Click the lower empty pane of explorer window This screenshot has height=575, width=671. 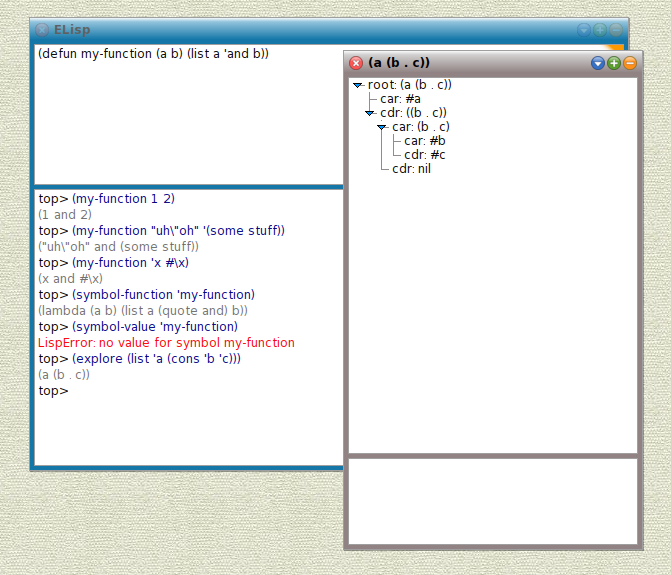pos(492,500)
